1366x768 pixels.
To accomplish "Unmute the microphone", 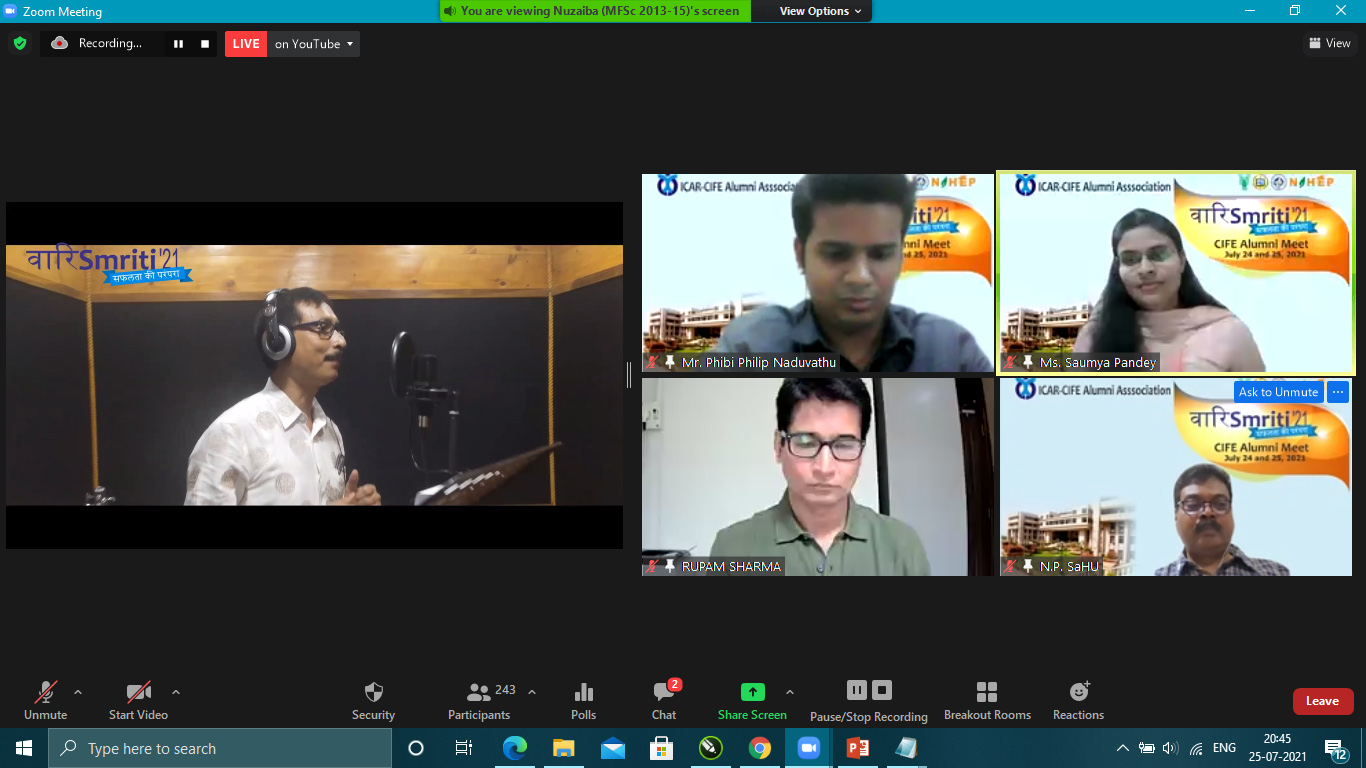I will (46, 700).
